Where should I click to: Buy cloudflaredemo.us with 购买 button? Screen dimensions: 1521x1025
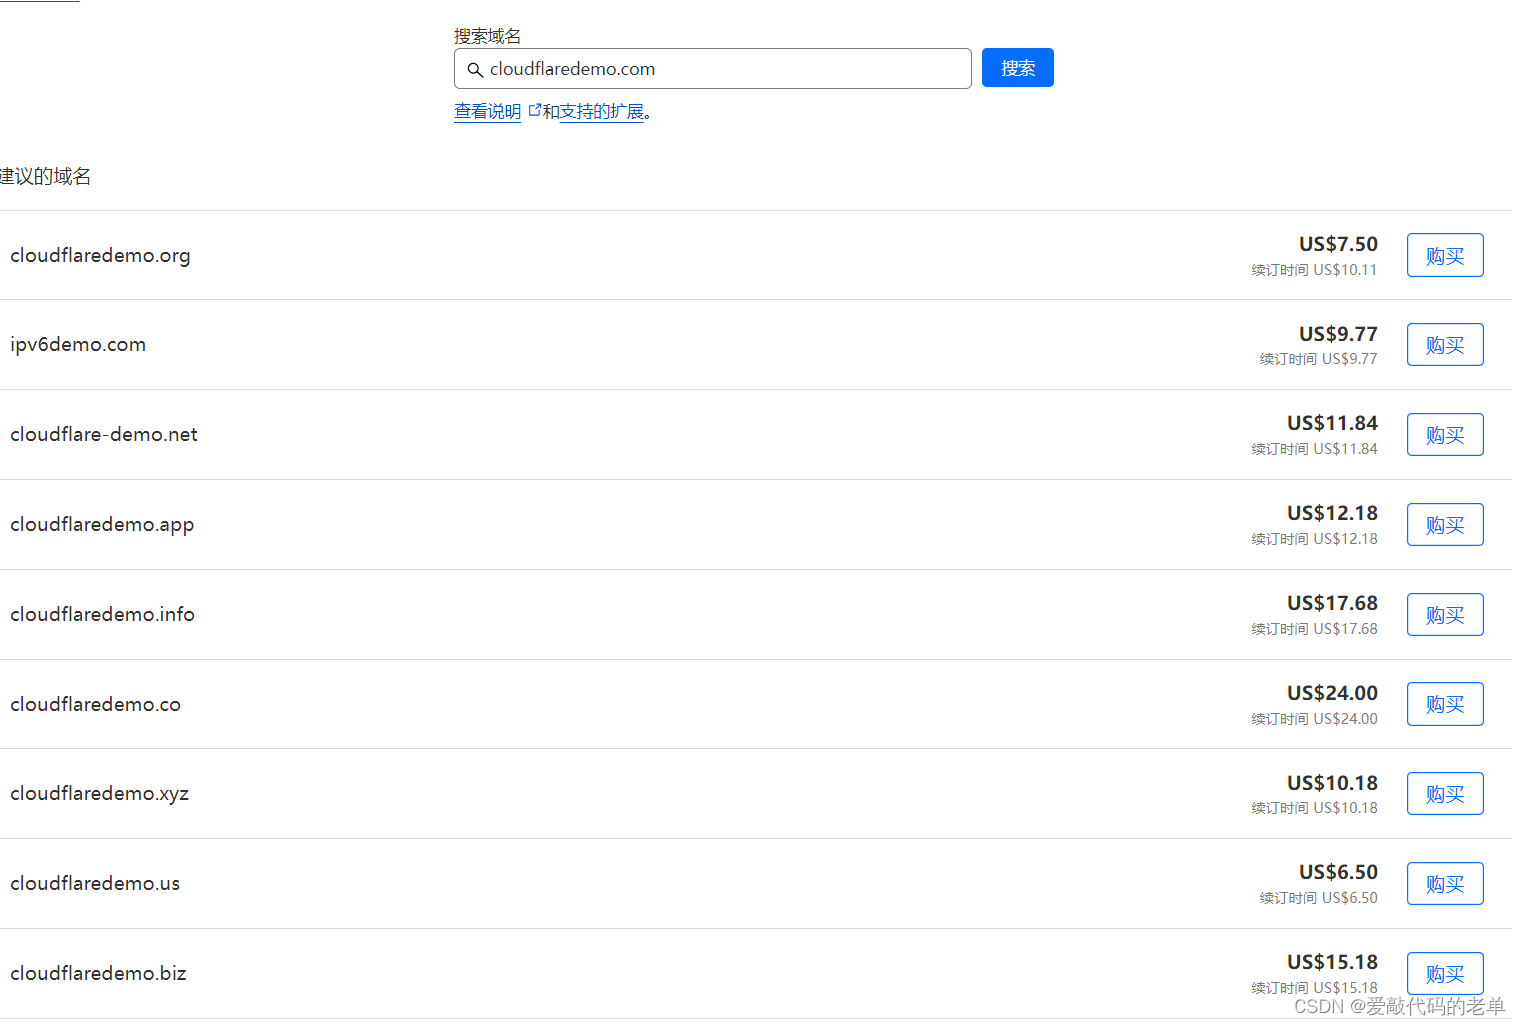pyautogui.click(x=1444, y=883)
